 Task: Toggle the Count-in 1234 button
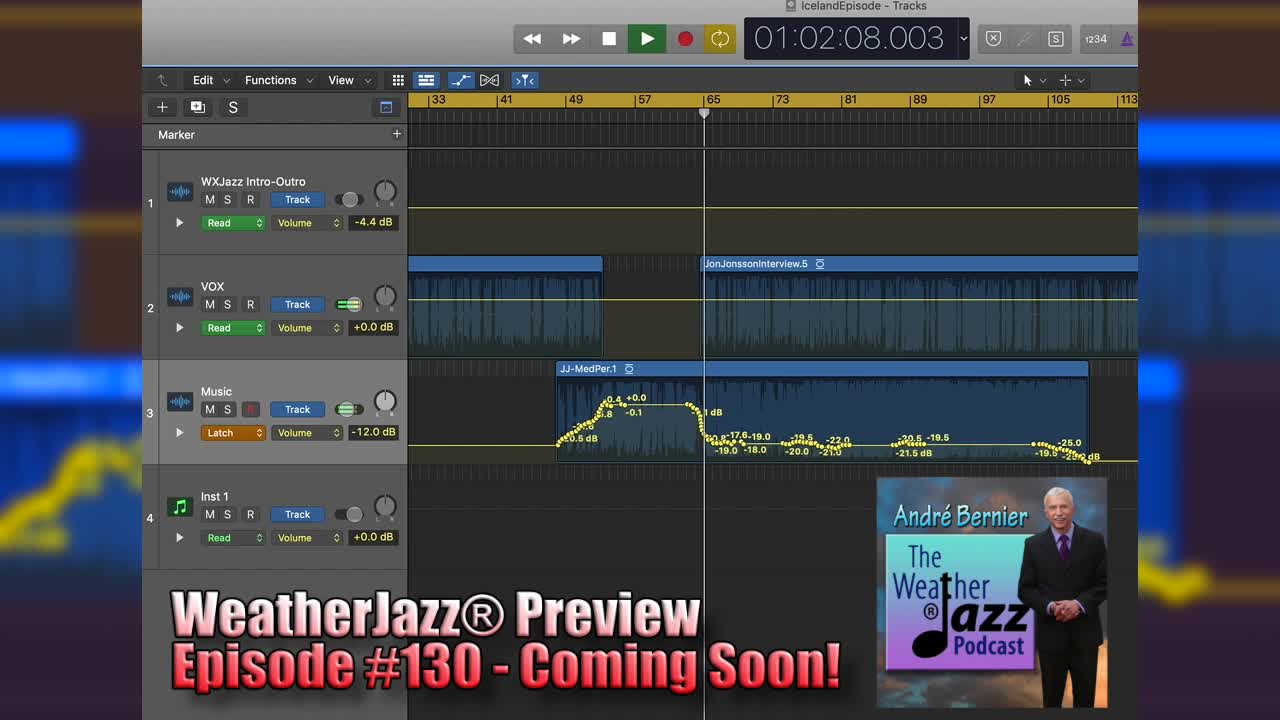point(1096,39)
